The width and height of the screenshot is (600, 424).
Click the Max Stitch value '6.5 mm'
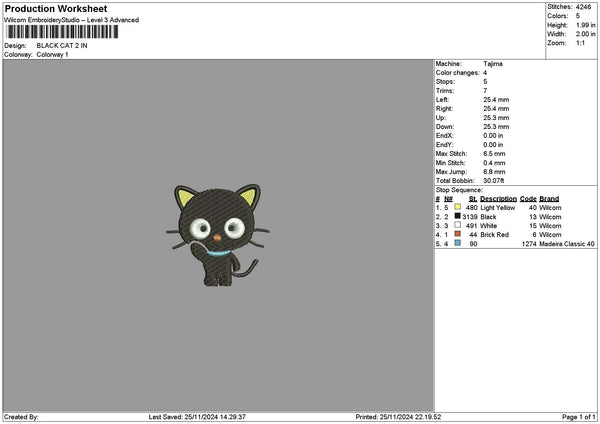point(494,153)
